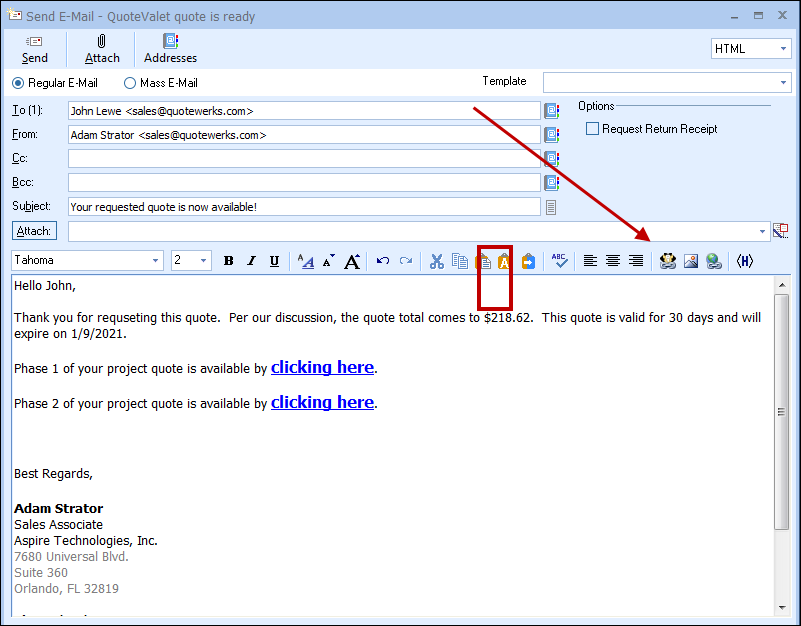Click in the Subject text field

(304, 207)
